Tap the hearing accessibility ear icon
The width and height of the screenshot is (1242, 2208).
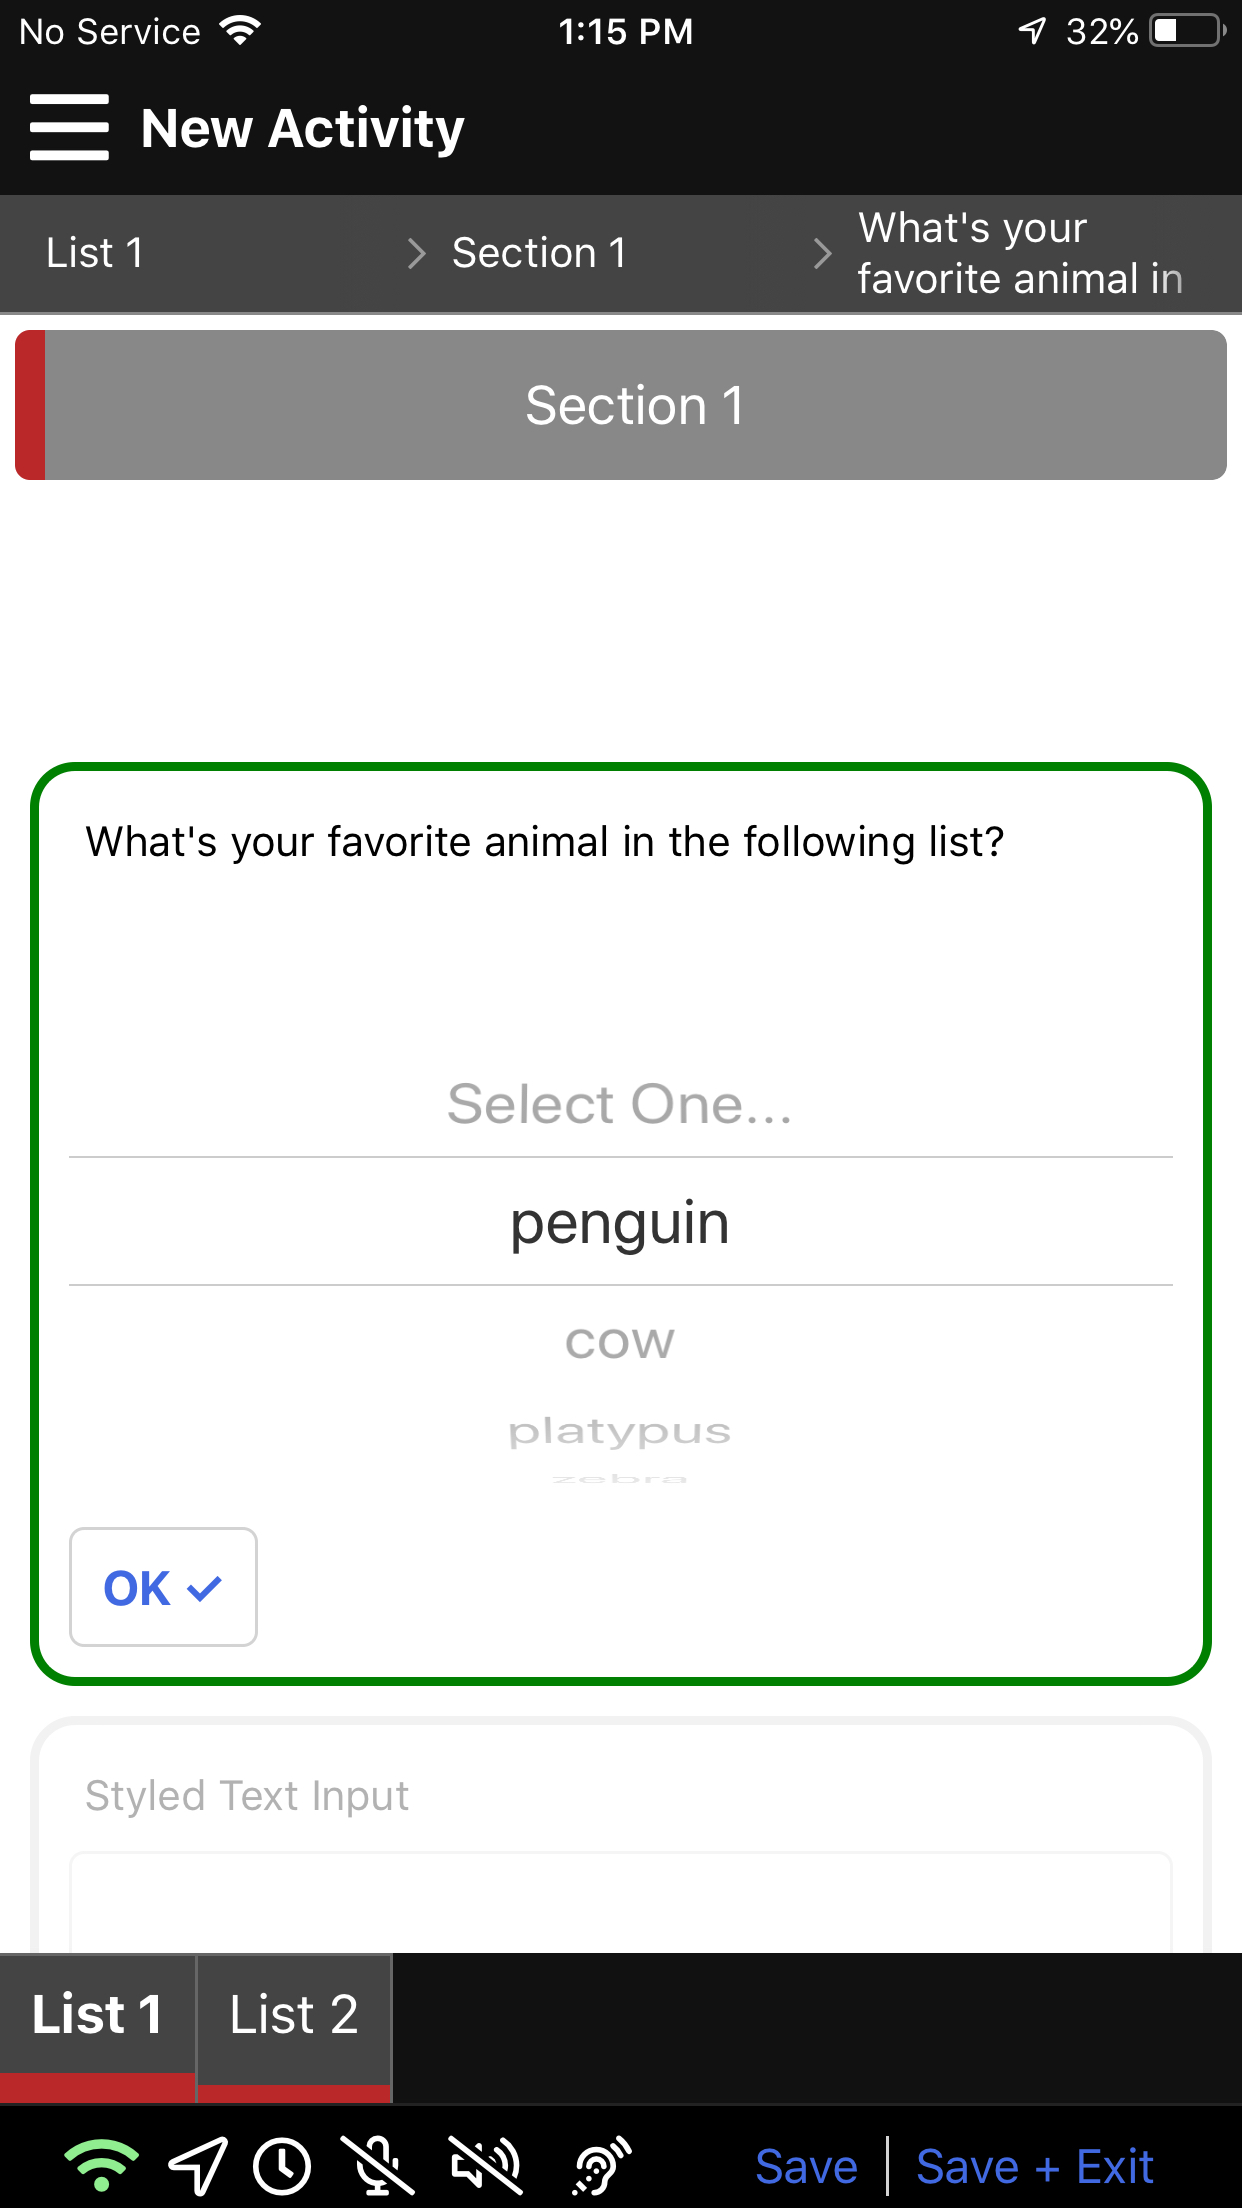[602, 2166]
